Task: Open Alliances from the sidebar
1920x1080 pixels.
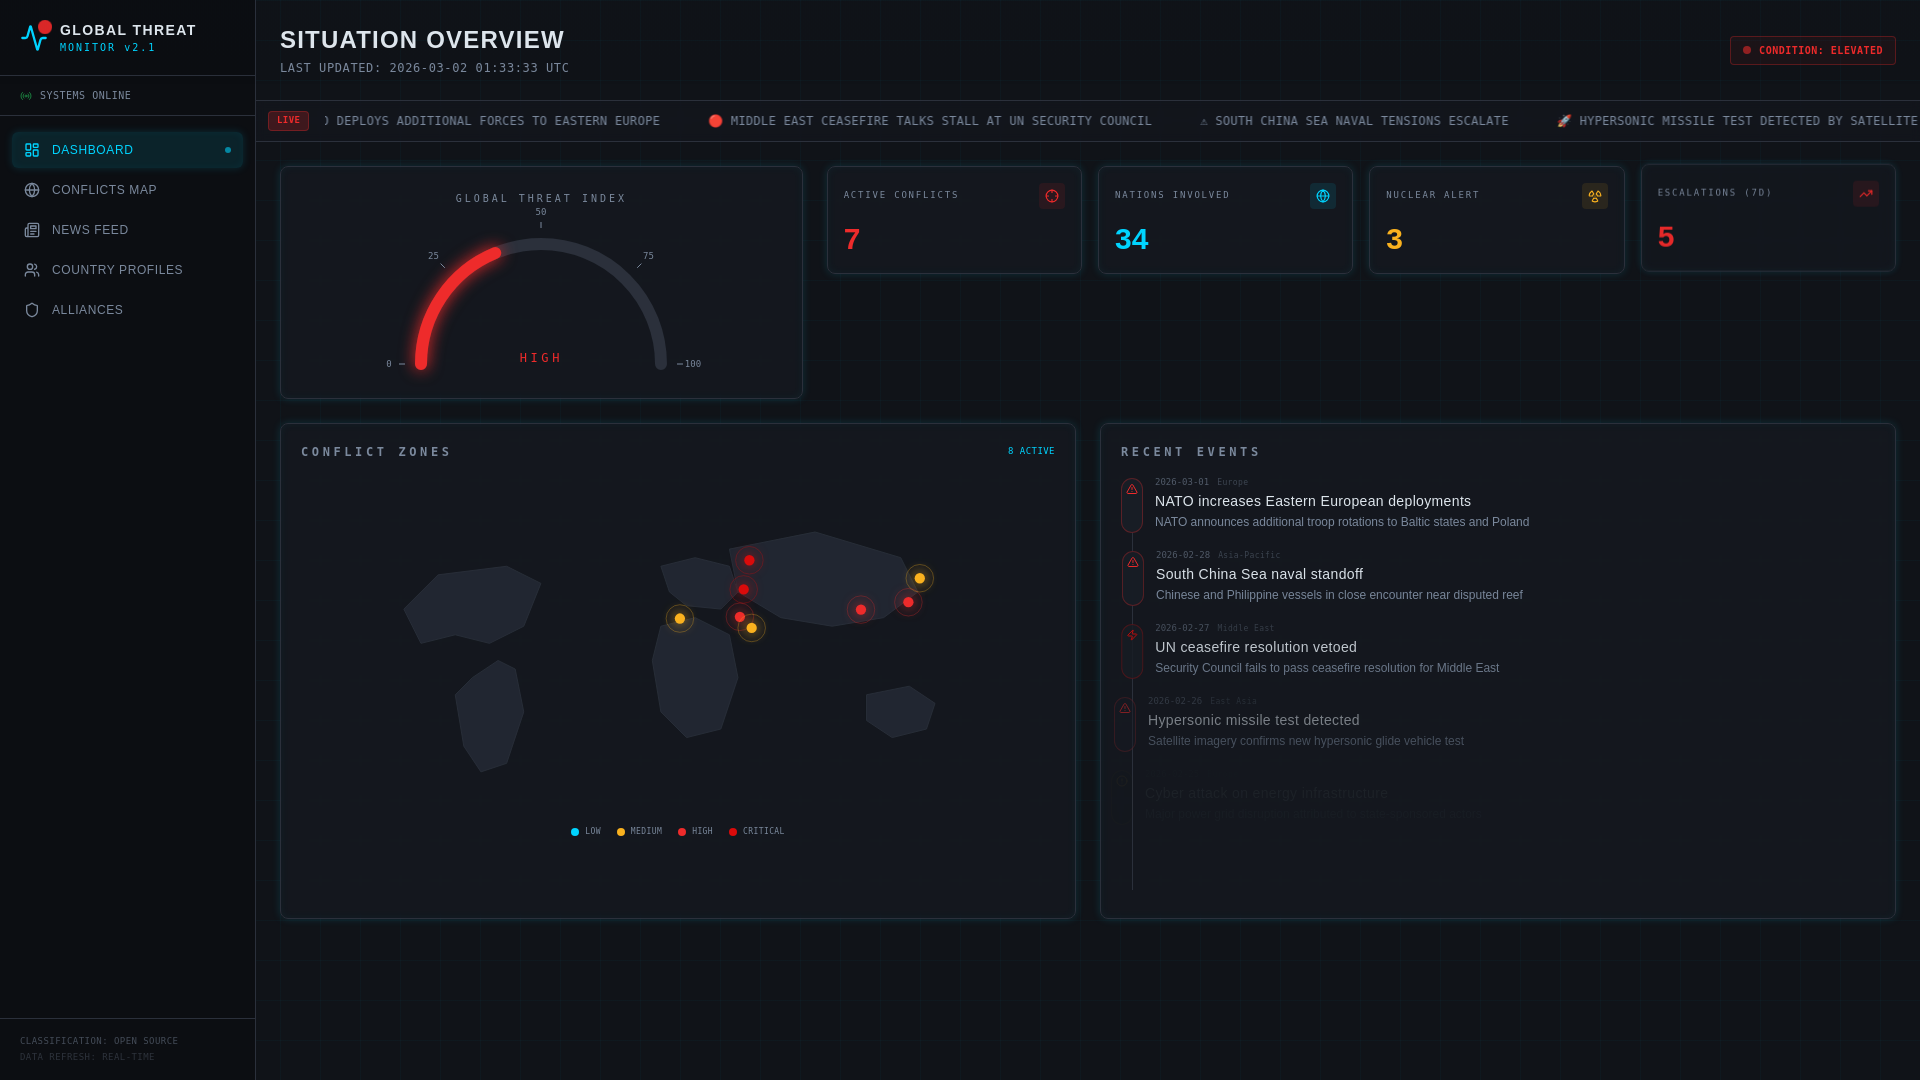Action: pyautogui.click(x=128, y=310)
